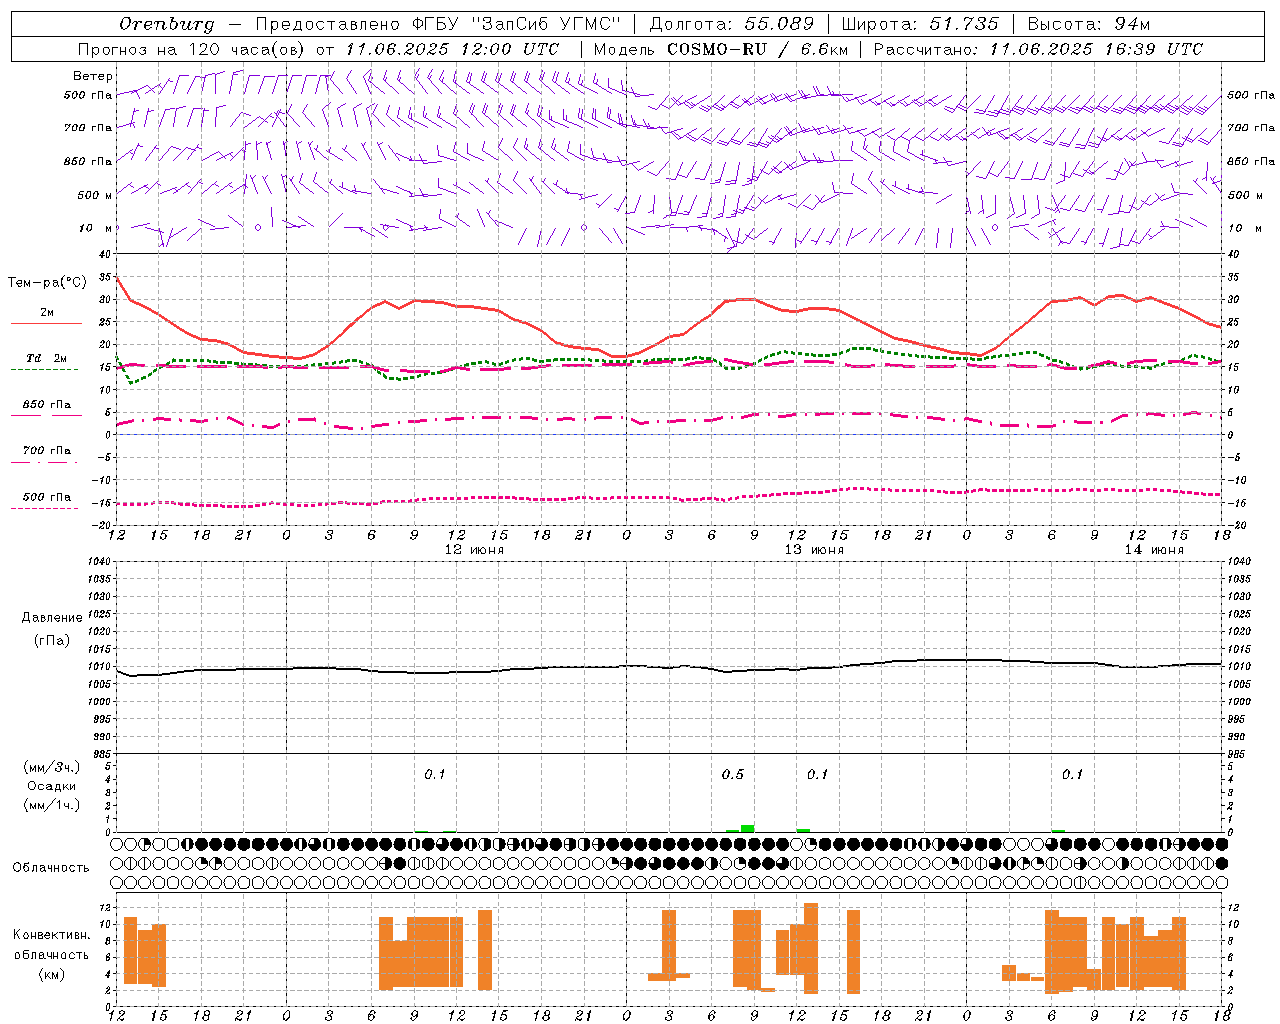Viewport: 1280px width, 1024px height.
Task: Click the 'Td 2м' dew point legend entry
Action: 47,358
